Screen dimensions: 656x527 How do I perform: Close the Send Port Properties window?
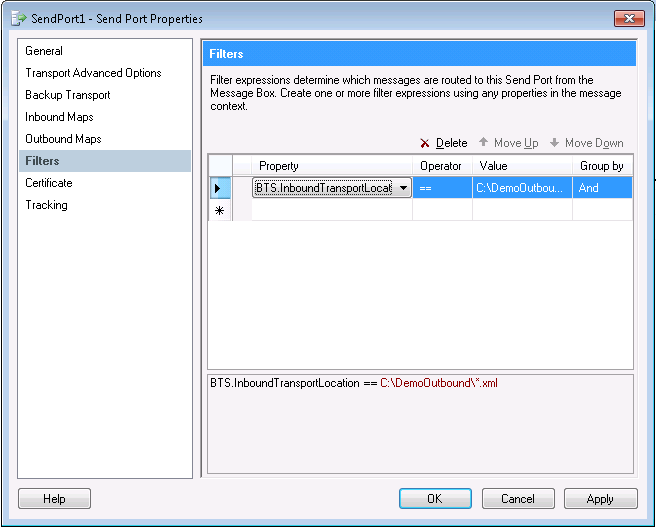pyautogui.click(x=627, y=18)
